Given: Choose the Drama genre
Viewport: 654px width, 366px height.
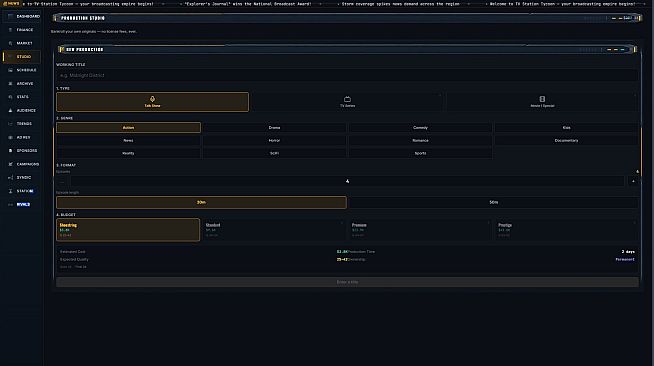Looking at the screenshot, I should point(274,128).
